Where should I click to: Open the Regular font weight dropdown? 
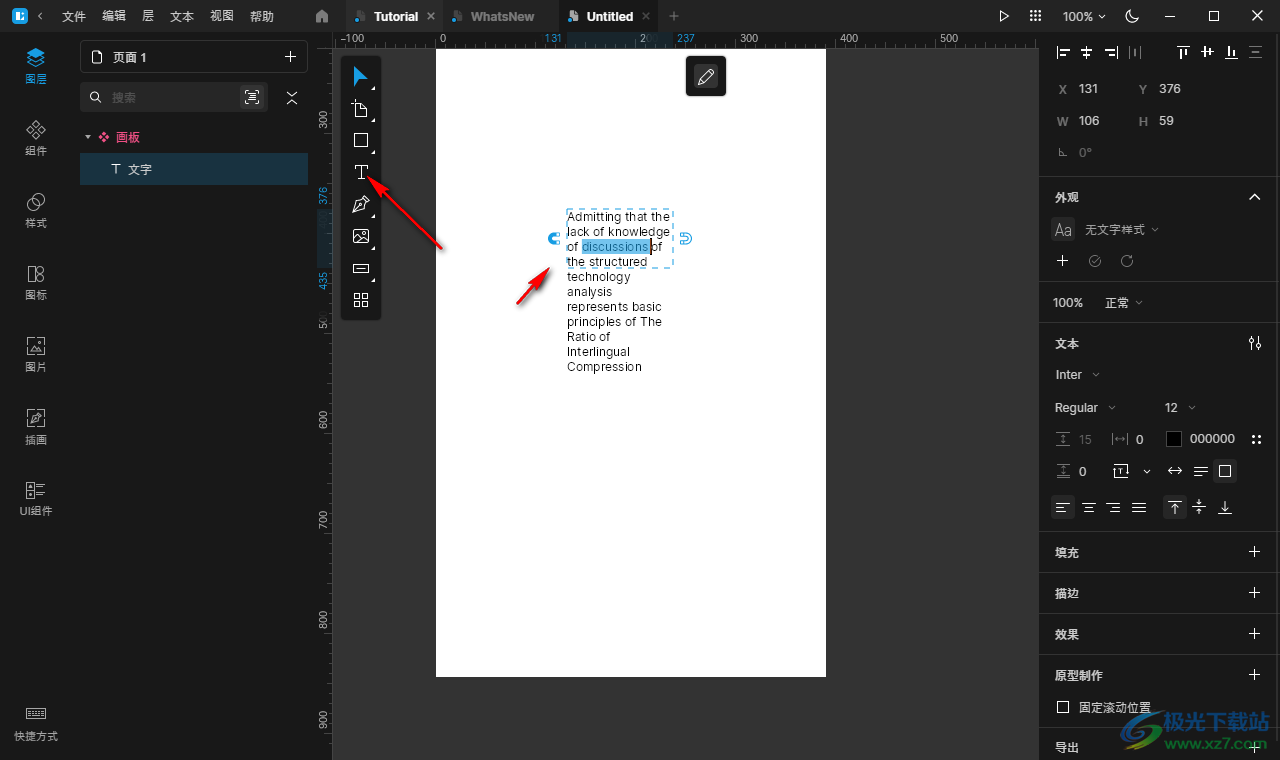[x=1085, y=408]
